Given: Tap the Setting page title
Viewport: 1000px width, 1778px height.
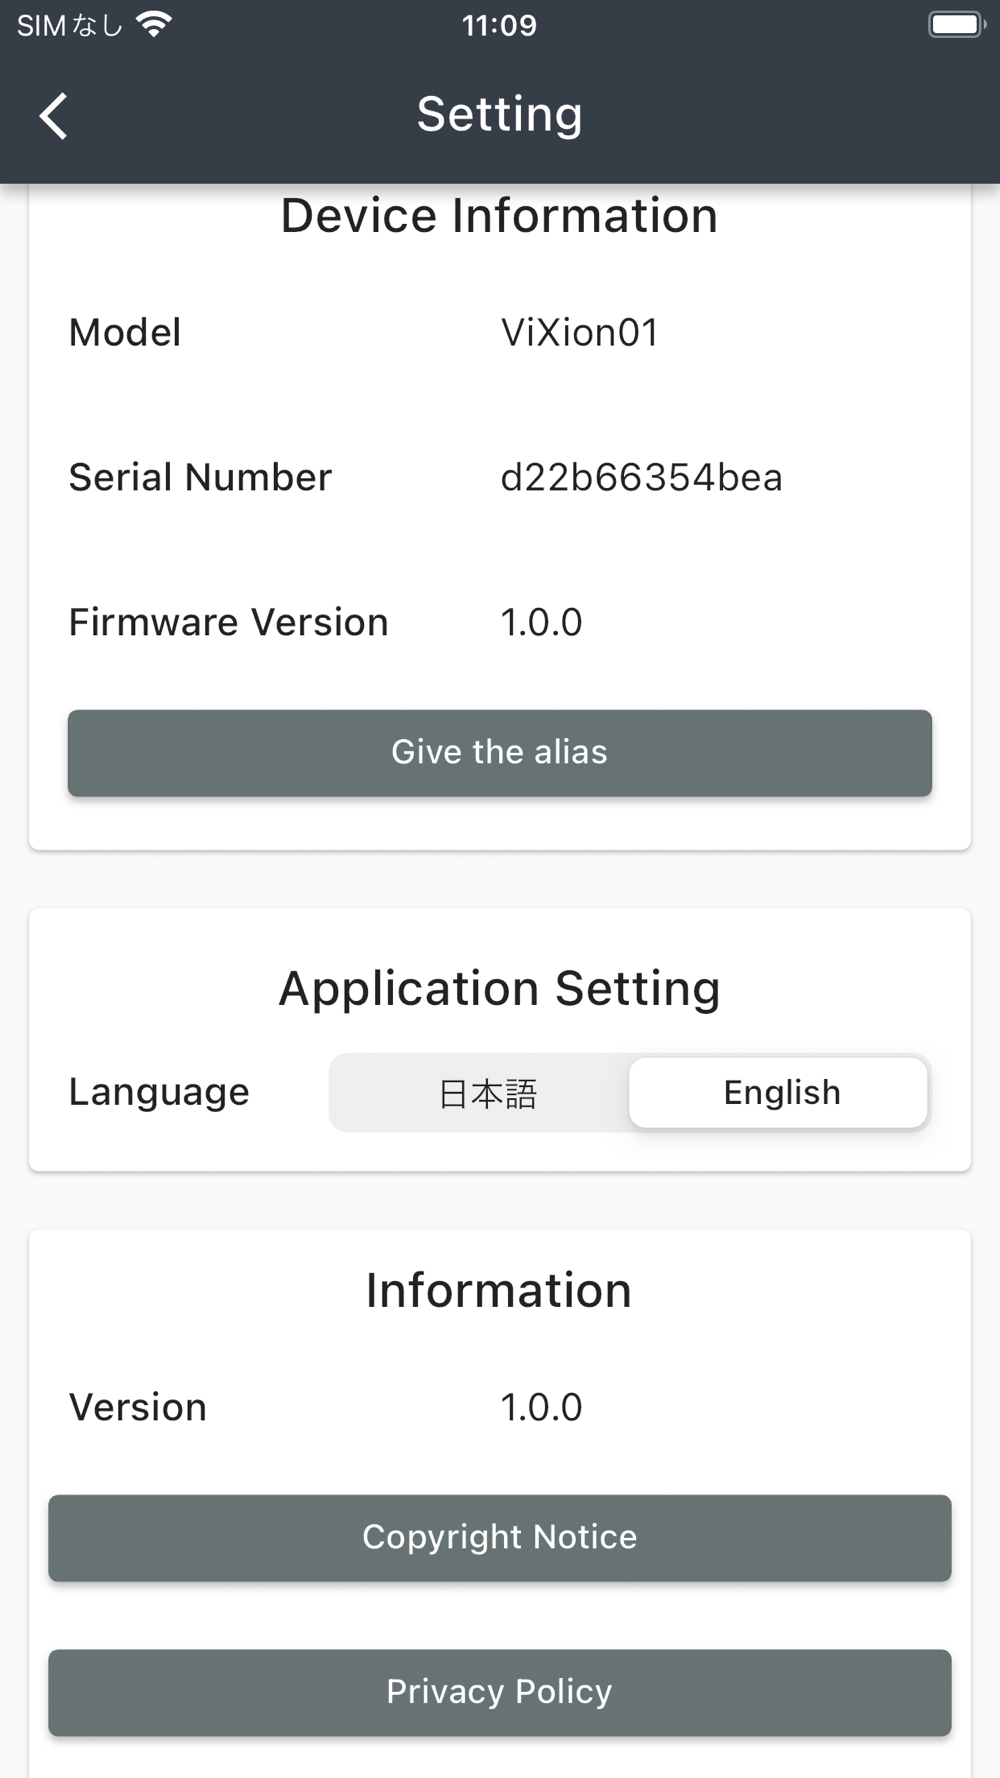Looking at the screenshot, I should [500, 114].
